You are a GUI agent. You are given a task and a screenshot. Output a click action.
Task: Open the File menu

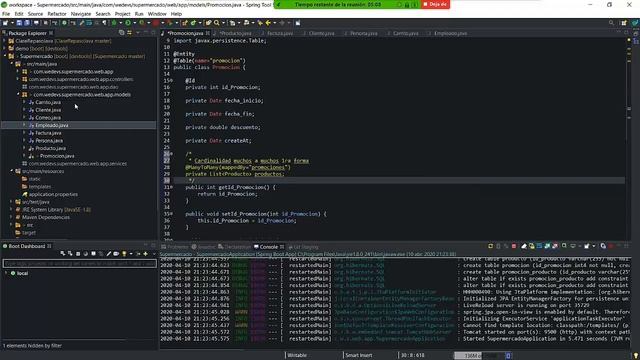coord(6,14)
